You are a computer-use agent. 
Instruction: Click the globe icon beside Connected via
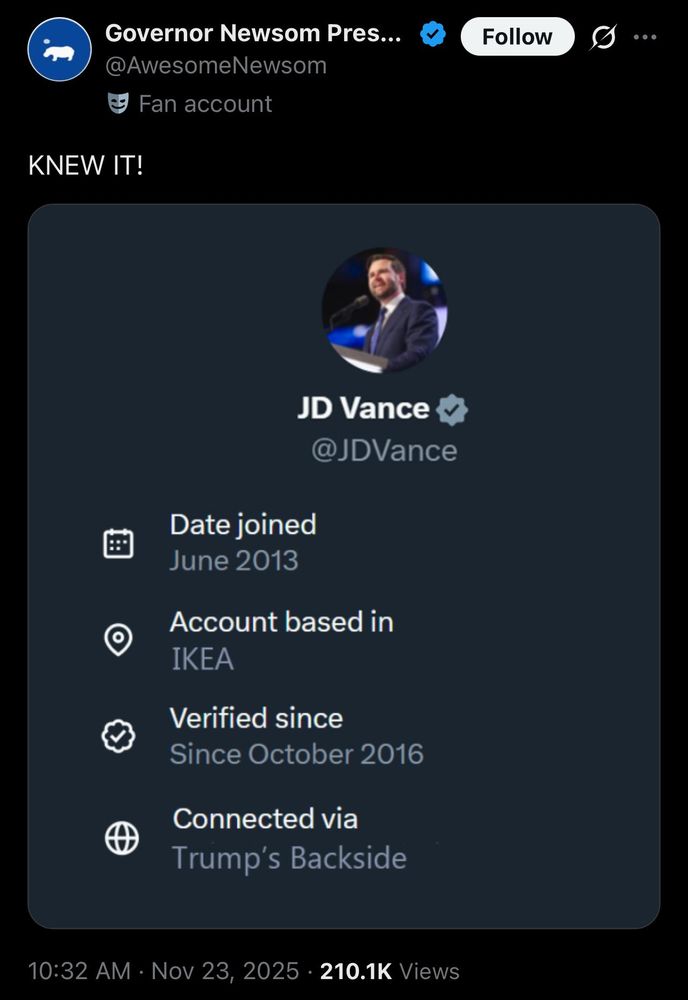click(x=121, y=838)
